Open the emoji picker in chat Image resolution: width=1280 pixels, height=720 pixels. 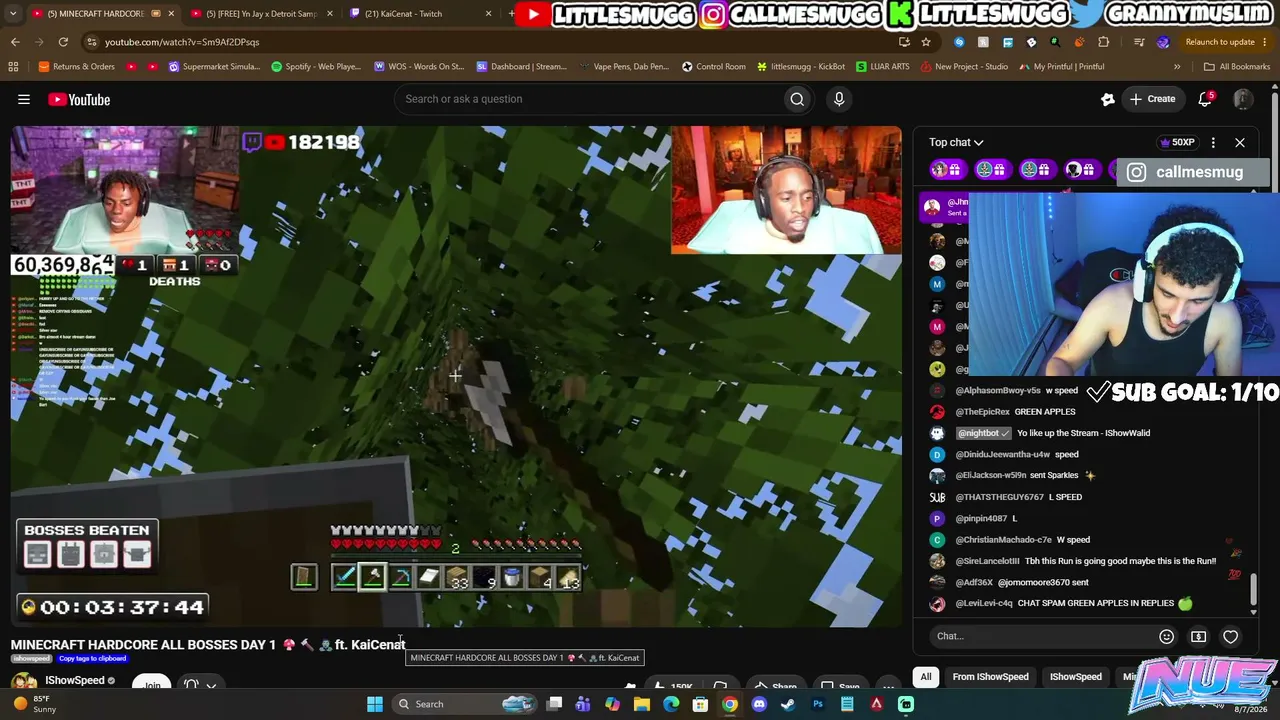pyautogui.click(x=1166, y=636)
